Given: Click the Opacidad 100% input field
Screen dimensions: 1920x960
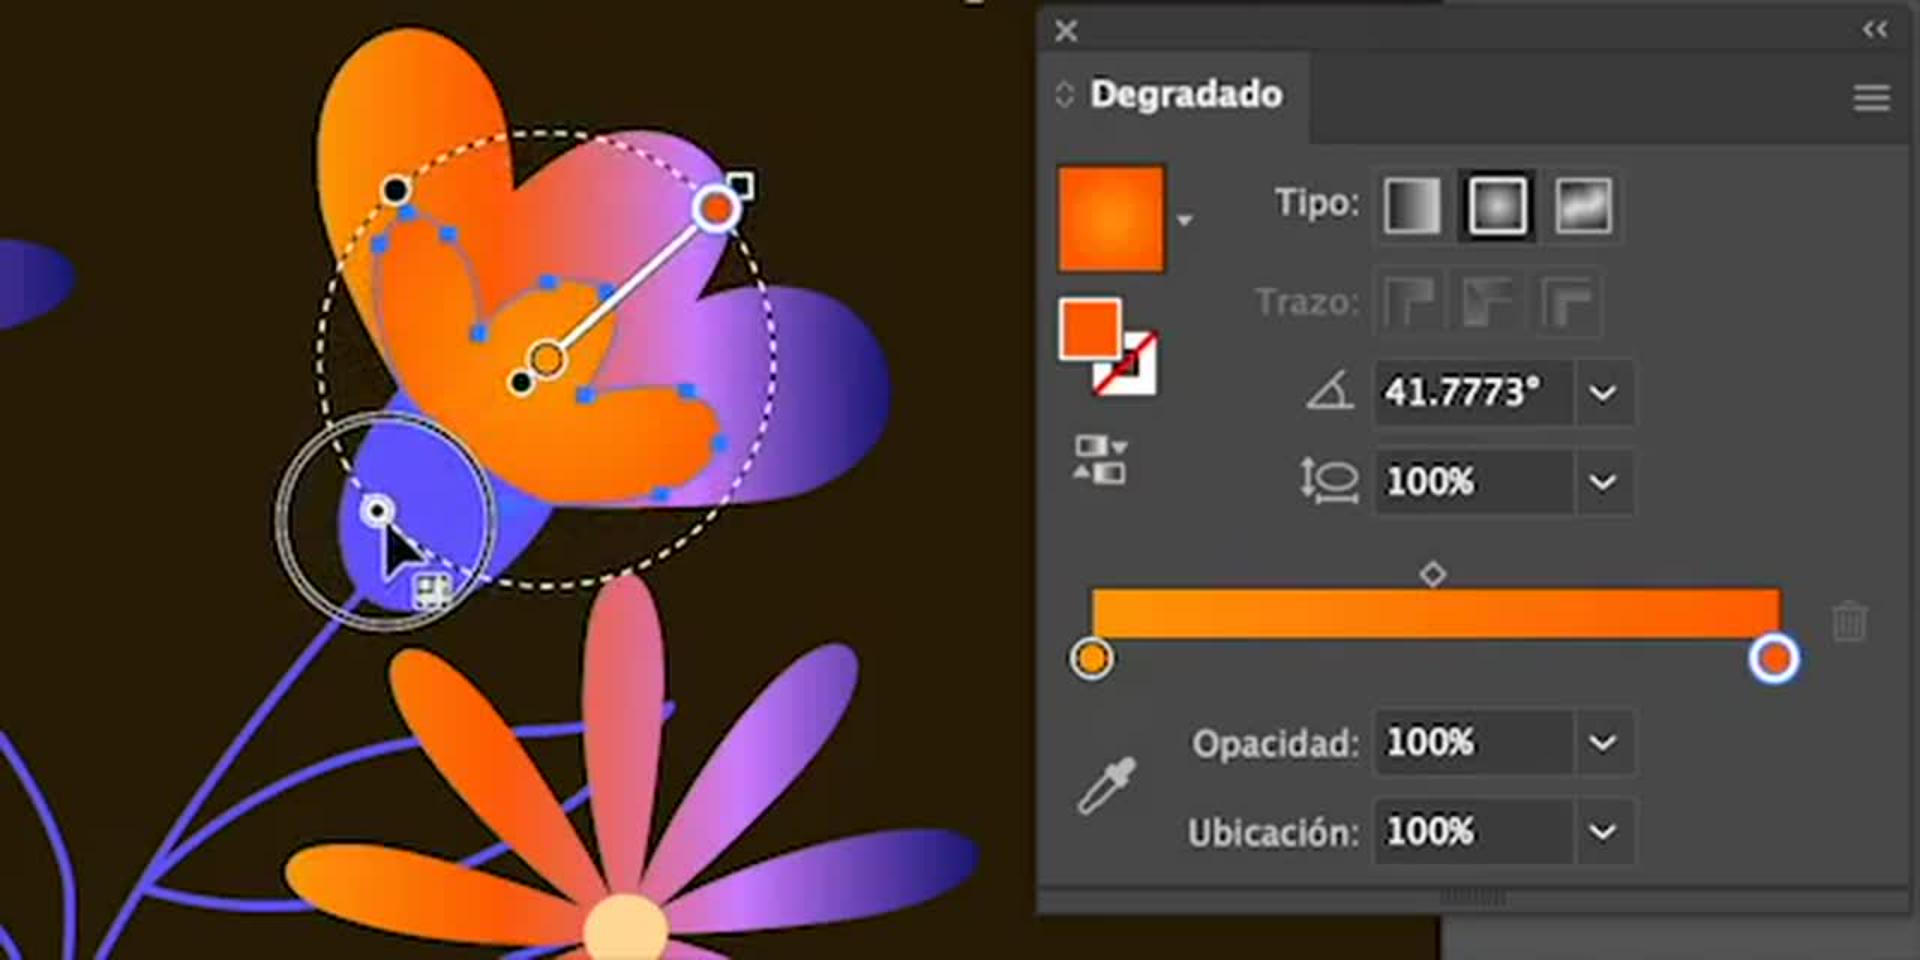Looking at the screenshot, I should tap(1472, 743).
